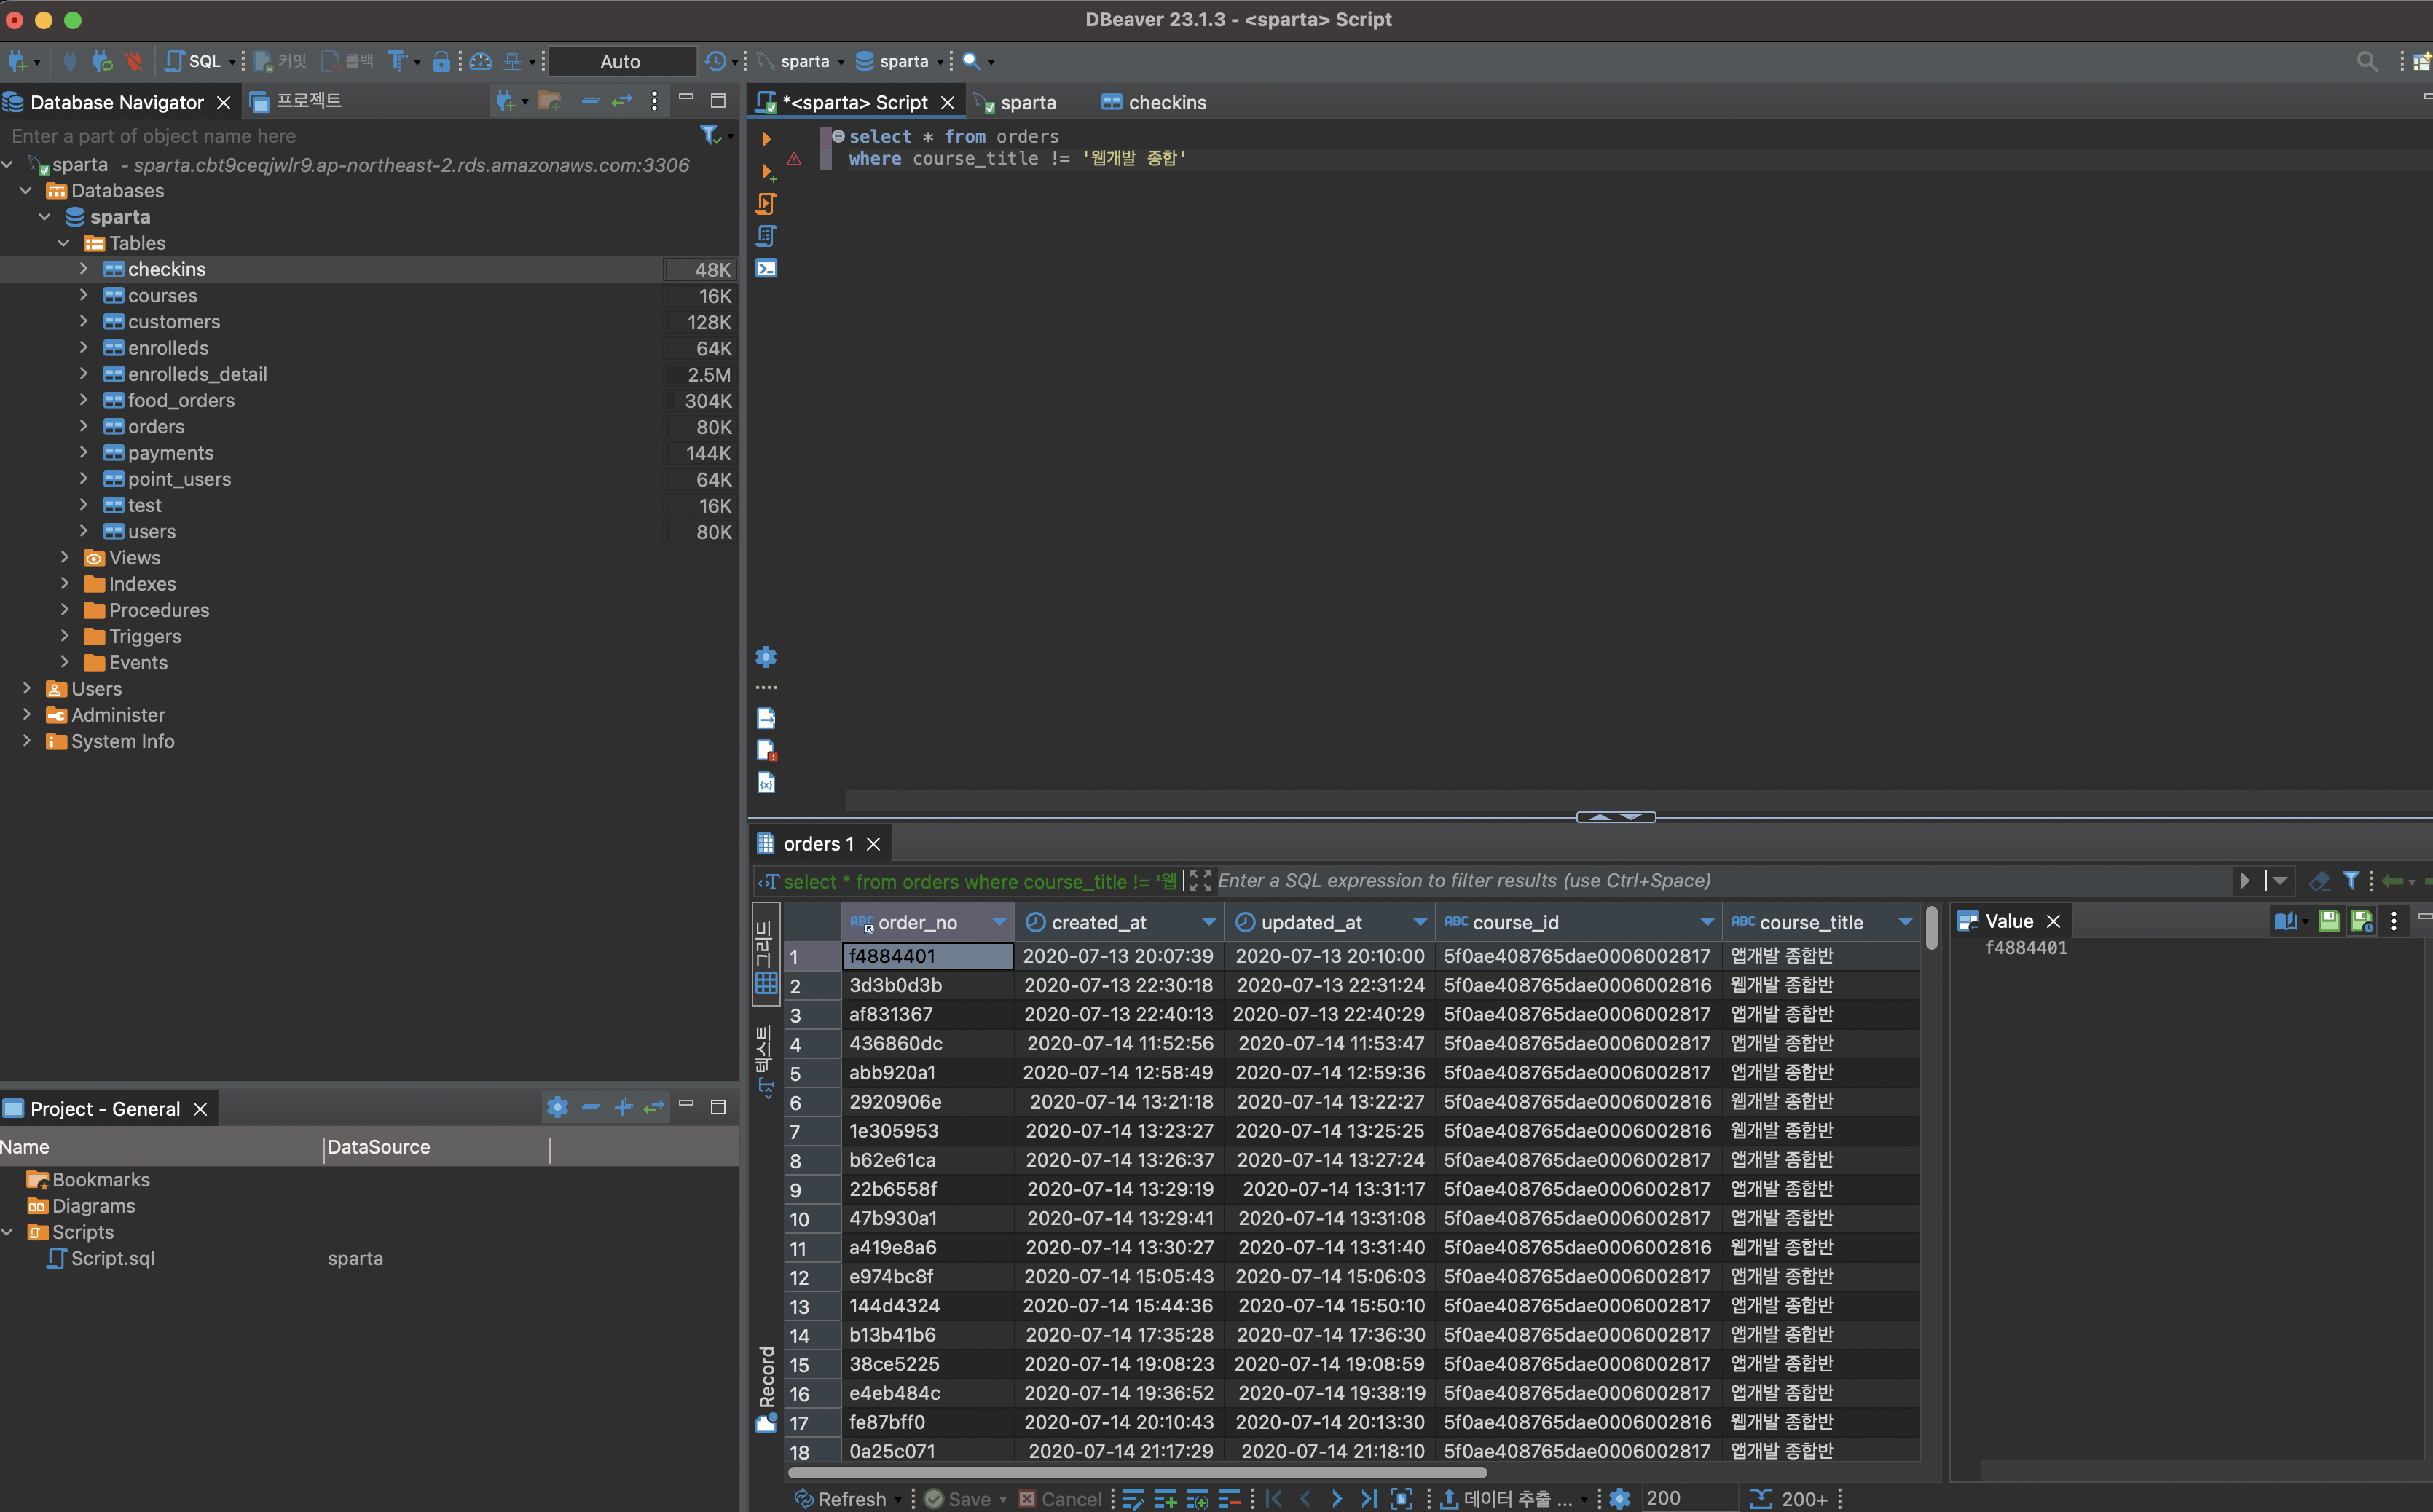This screenshot has height=1512, width=2433.
Task: Toggle the results panels icon in bottom toolbar
Action: pos(1401,1498)
